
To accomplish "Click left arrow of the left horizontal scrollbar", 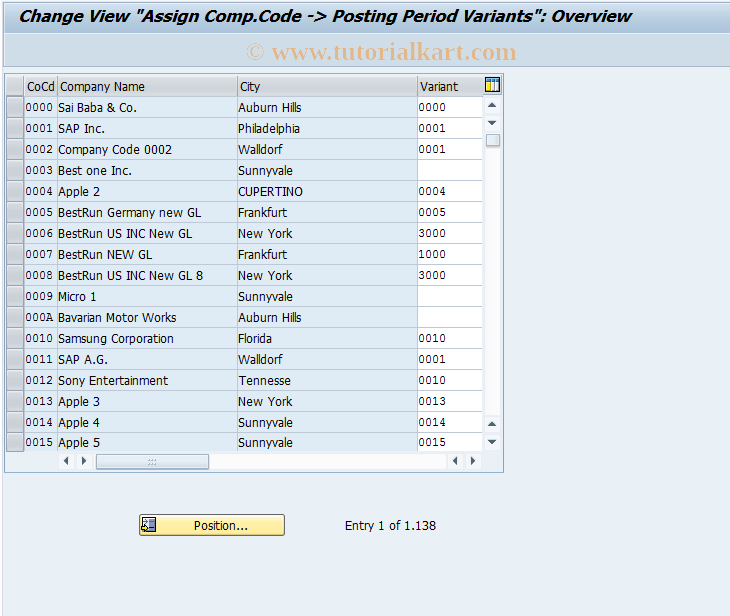I will point(66,461).
